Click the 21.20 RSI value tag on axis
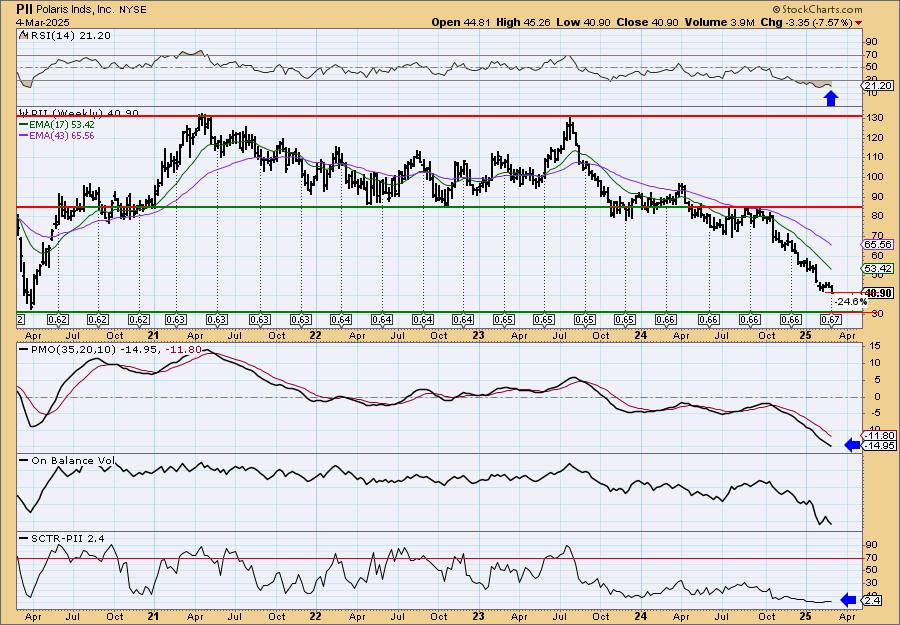The image size is (900, 625). (x=877, y=86)
